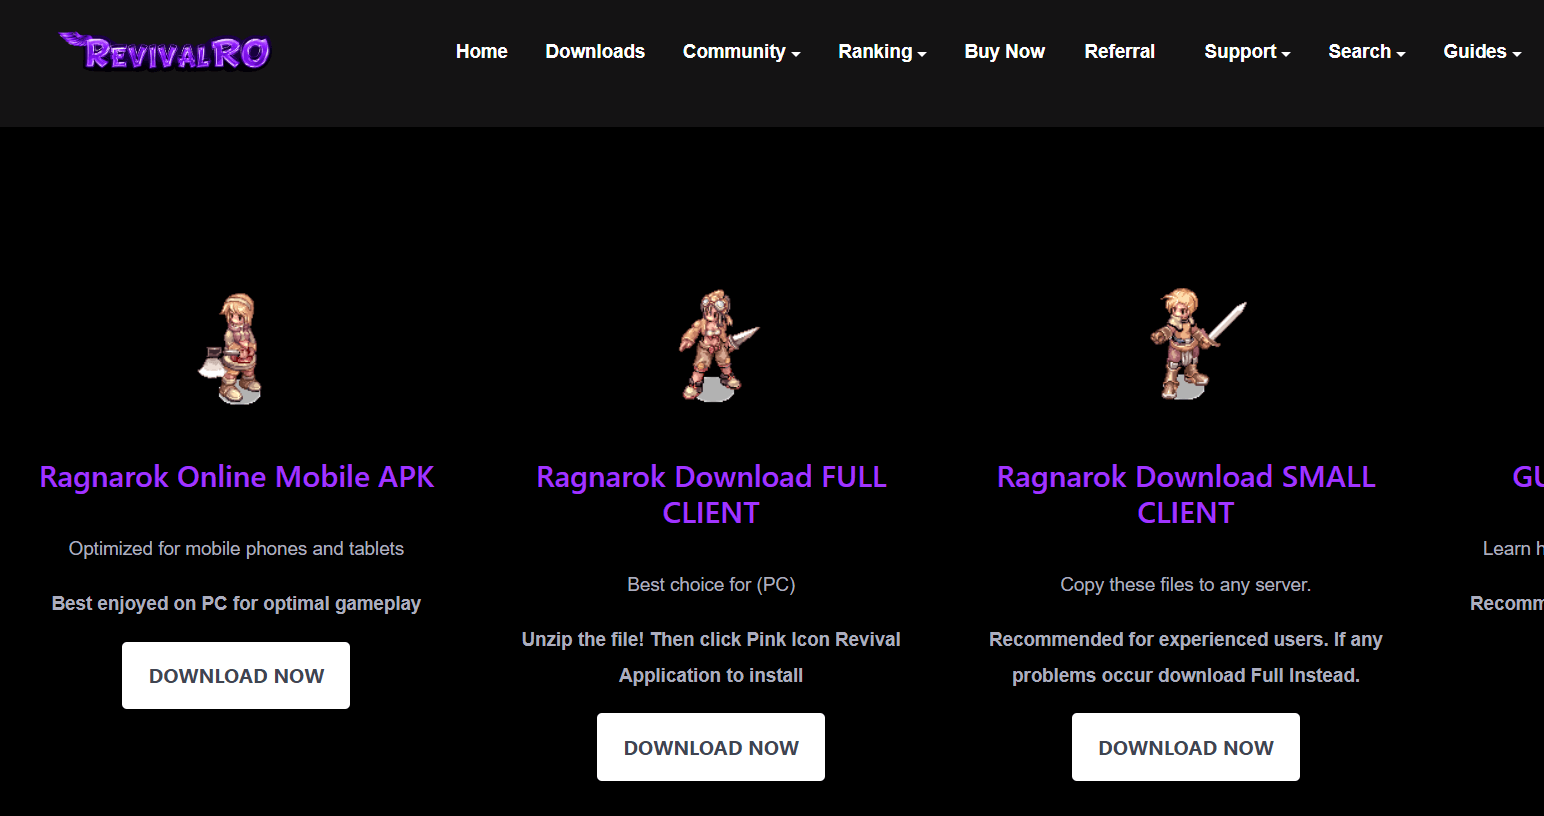This screenshot has height=816, width=1544.
Task: Click the RevivalRO logo
Action: point(165,52)
